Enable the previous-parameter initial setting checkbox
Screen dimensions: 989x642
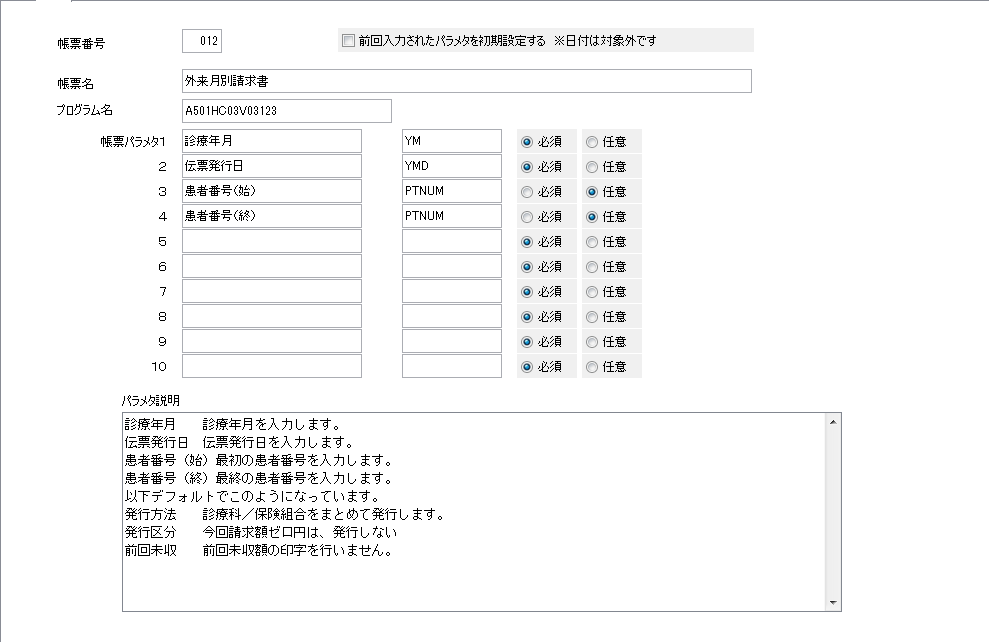[x=348, y=41]
